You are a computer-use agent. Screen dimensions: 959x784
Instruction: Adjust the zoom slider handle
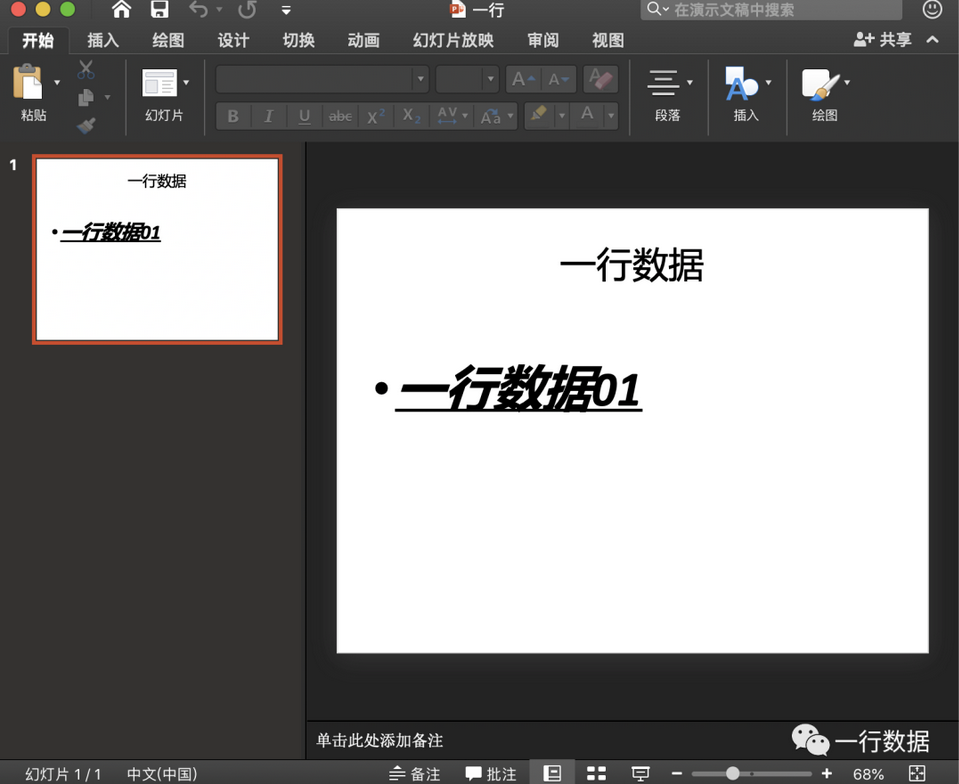point(732,774)
